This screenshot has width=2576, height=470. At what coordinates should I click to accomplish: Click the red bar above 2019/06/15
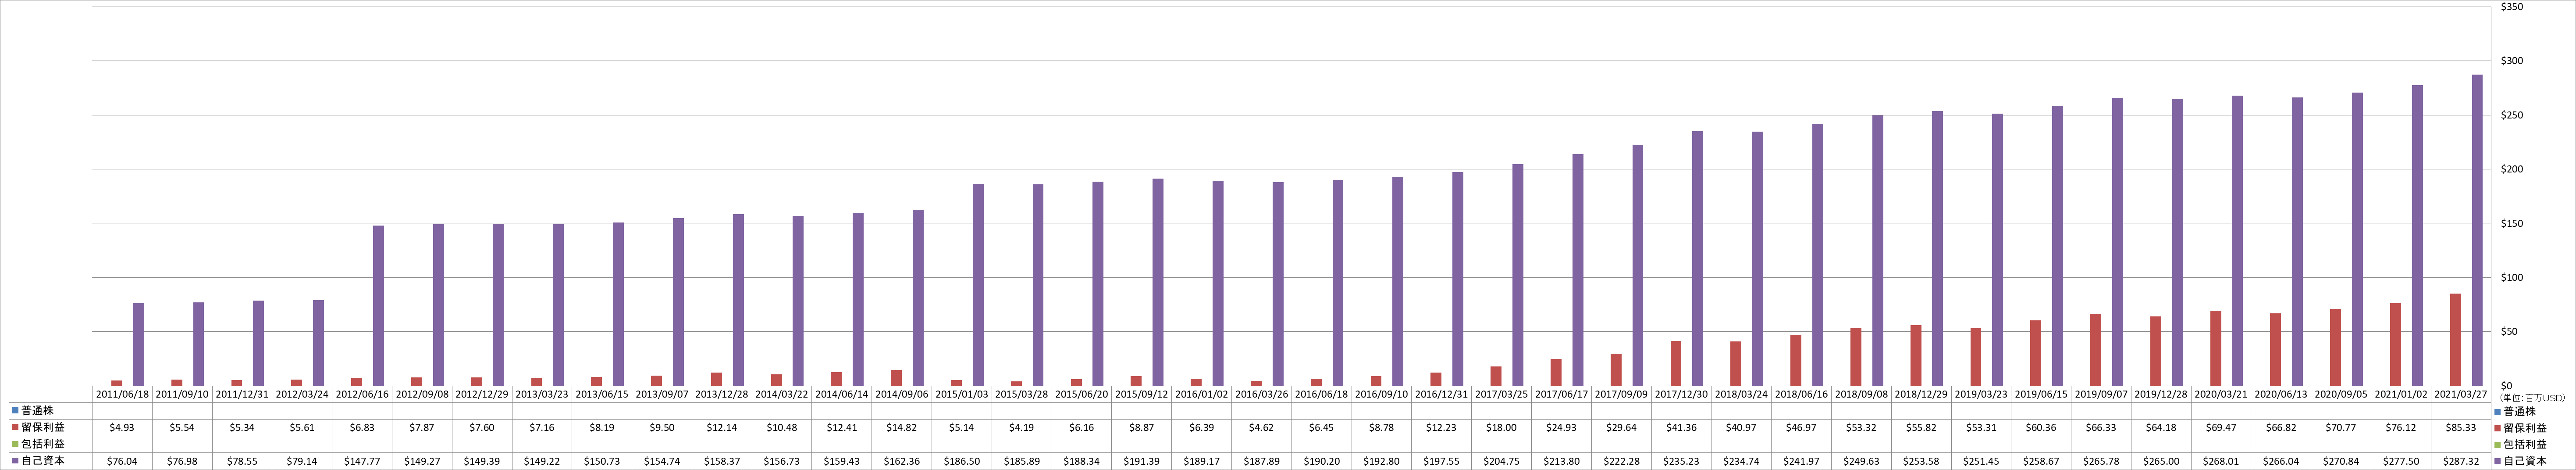tap(2036, 353)
